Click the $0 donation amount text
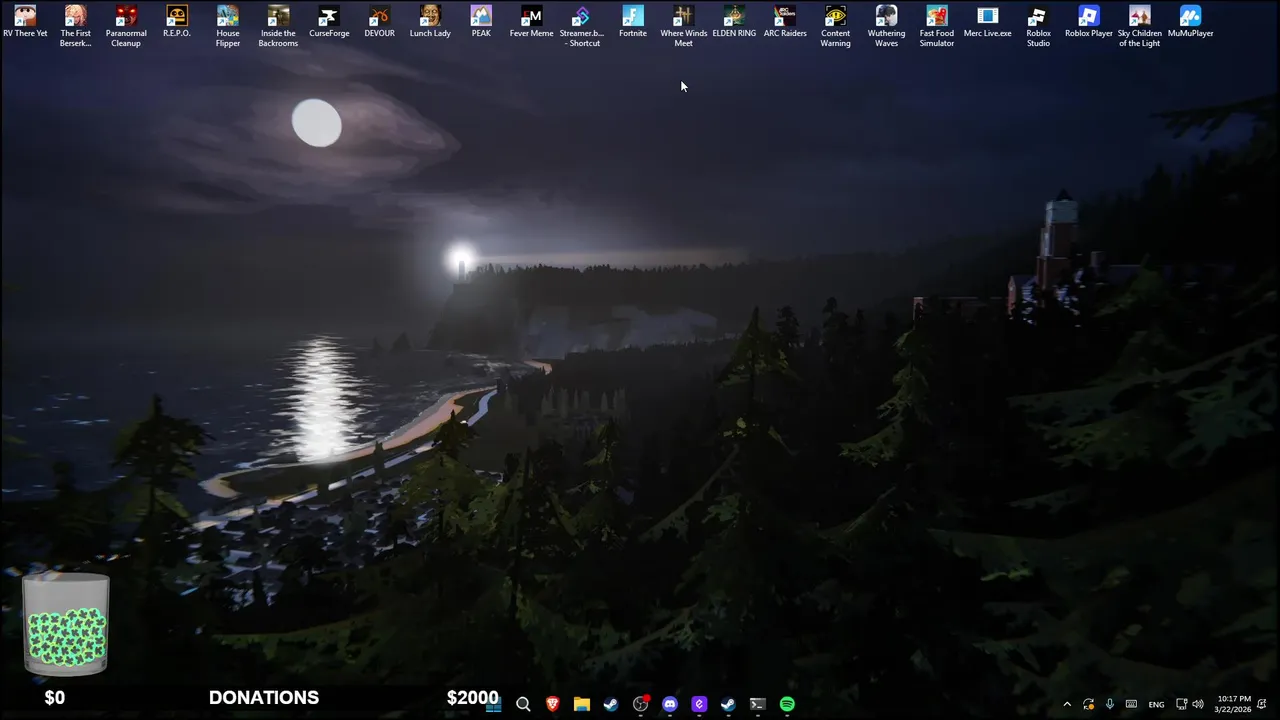 click(x=55, y=698)
